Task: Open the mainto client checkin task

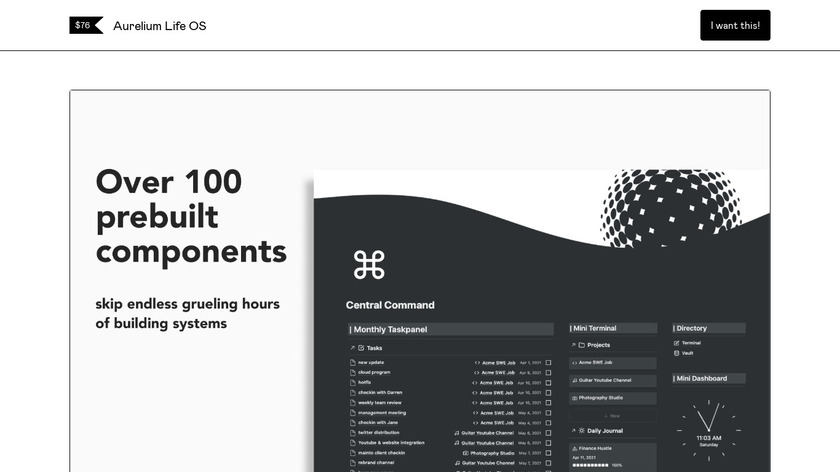Action: tap(381, 453)
